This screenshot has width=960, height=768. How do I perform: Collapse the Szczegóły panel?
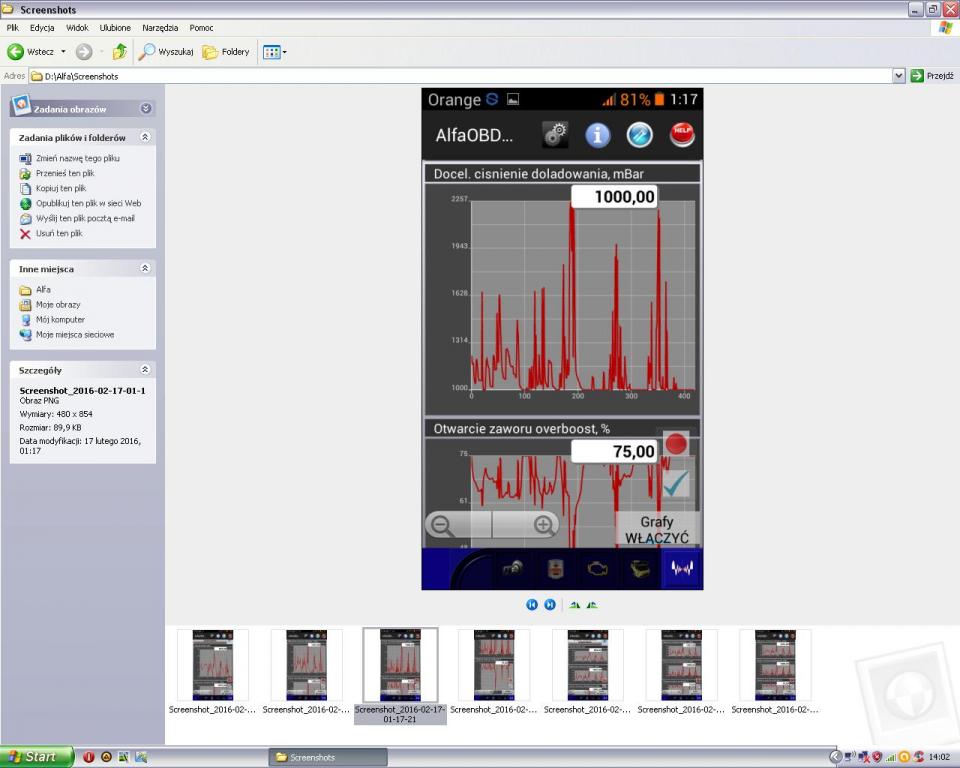145,370
